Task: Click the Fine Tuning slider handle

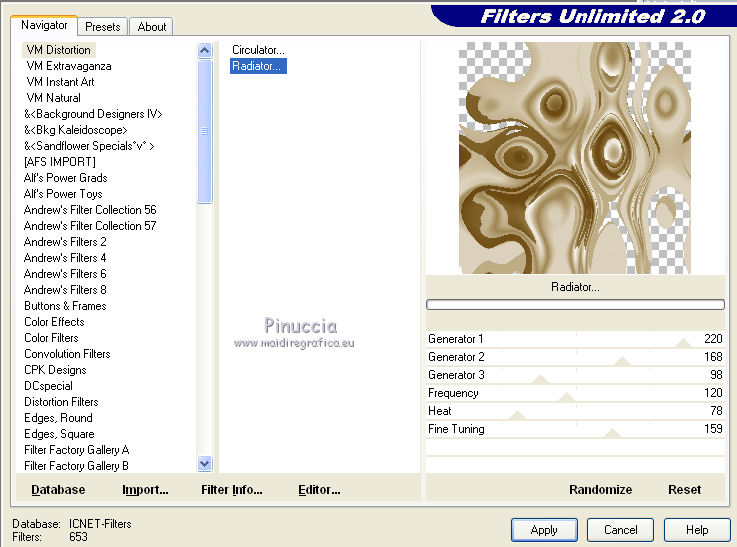Action: pos(612,433)
